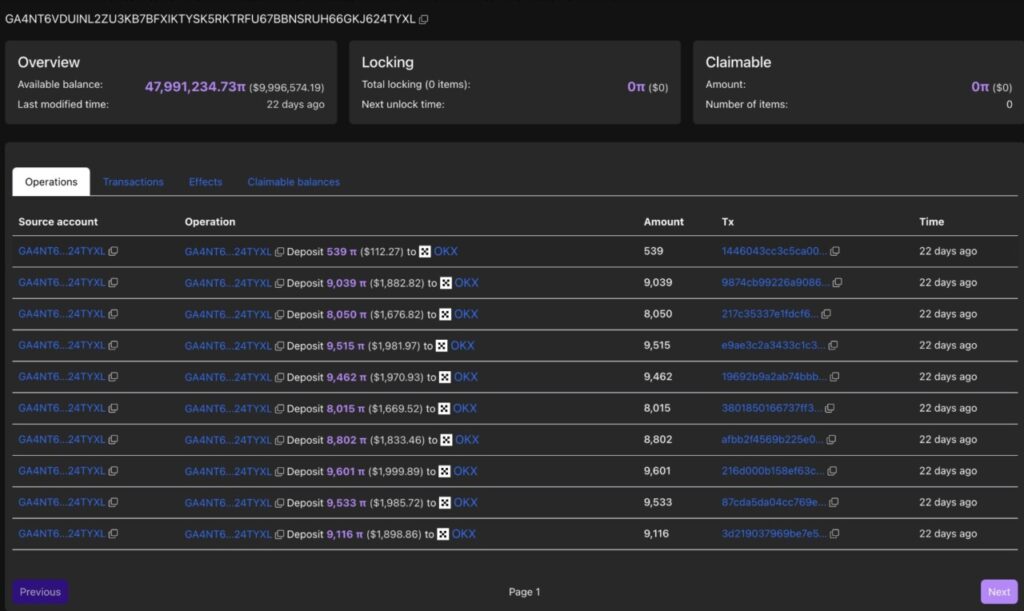The height and width of the screenshot is (611, 1024).
Task: Copy source account in the 9,601 deposit row
Action: tap(113, 471)
